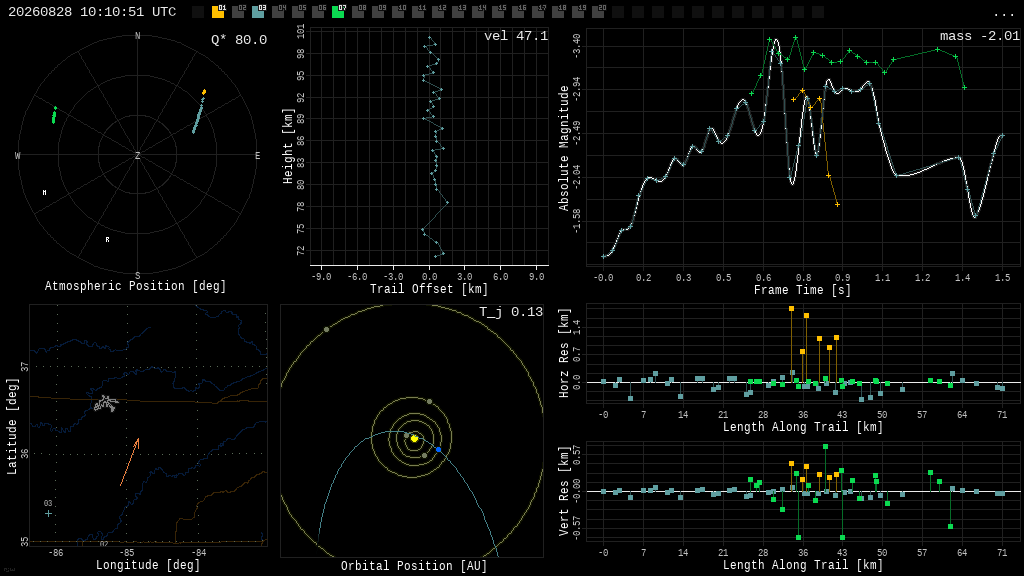1024x576 pixels.
Task: Select the gray station 05 square
Action: tap(298, 11)
